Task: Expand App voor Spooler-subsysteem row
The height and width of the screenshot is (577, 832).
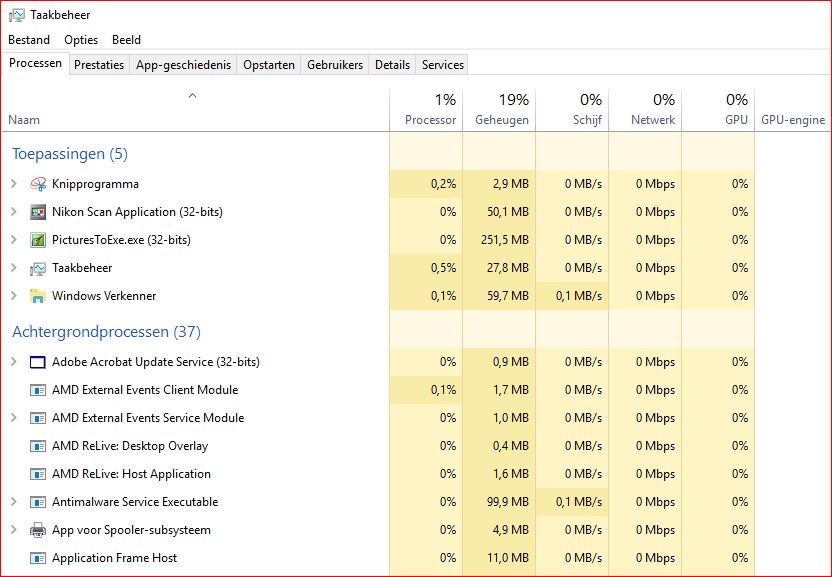Action: pyautogui.click(x=14, y=530)
